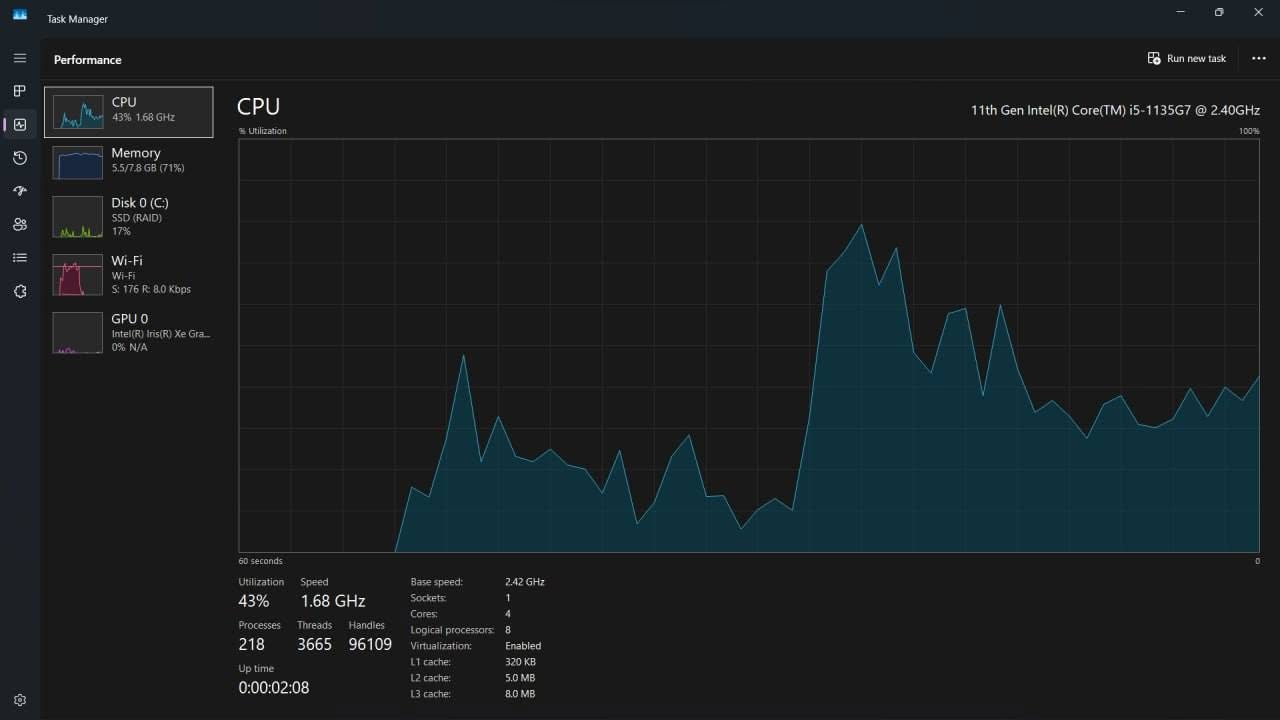The width and height of the screenshot is (1280, 720).
Task: Click the '60 seconds' graph axis label
Action: pyautogui.click(x=261, y=561)
